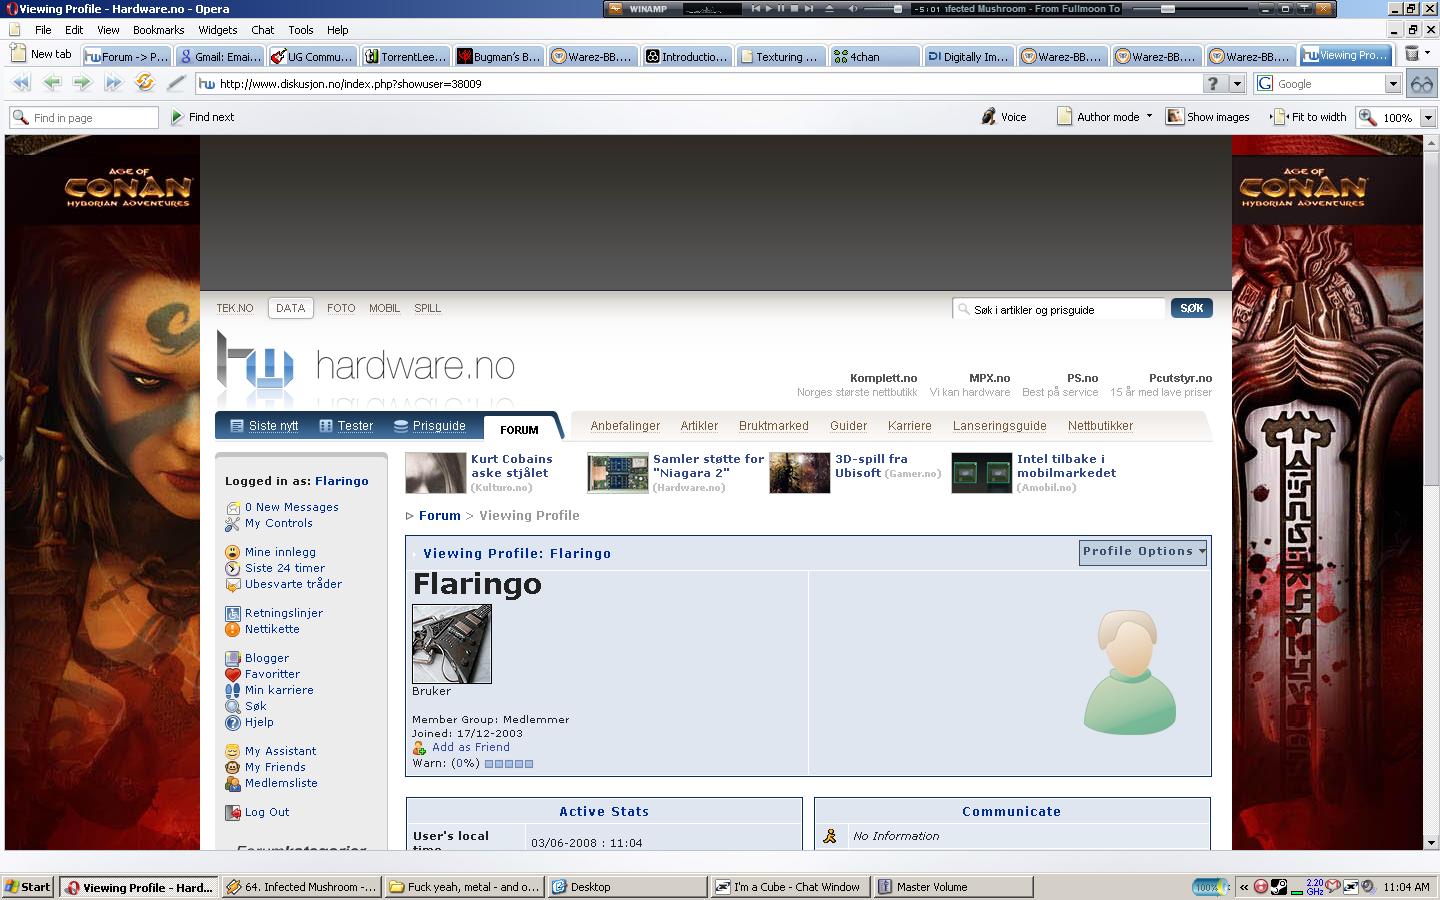1440x900 pixels.
Task: Adjust the Winamp volume slider
Action: 883,9
